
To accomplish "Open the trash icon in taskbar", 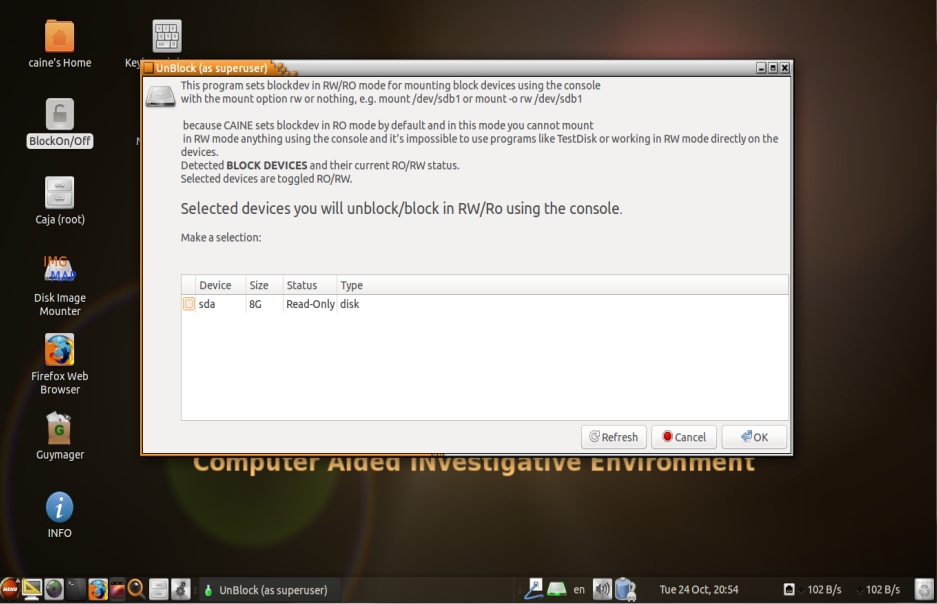I will click(924, 589).
